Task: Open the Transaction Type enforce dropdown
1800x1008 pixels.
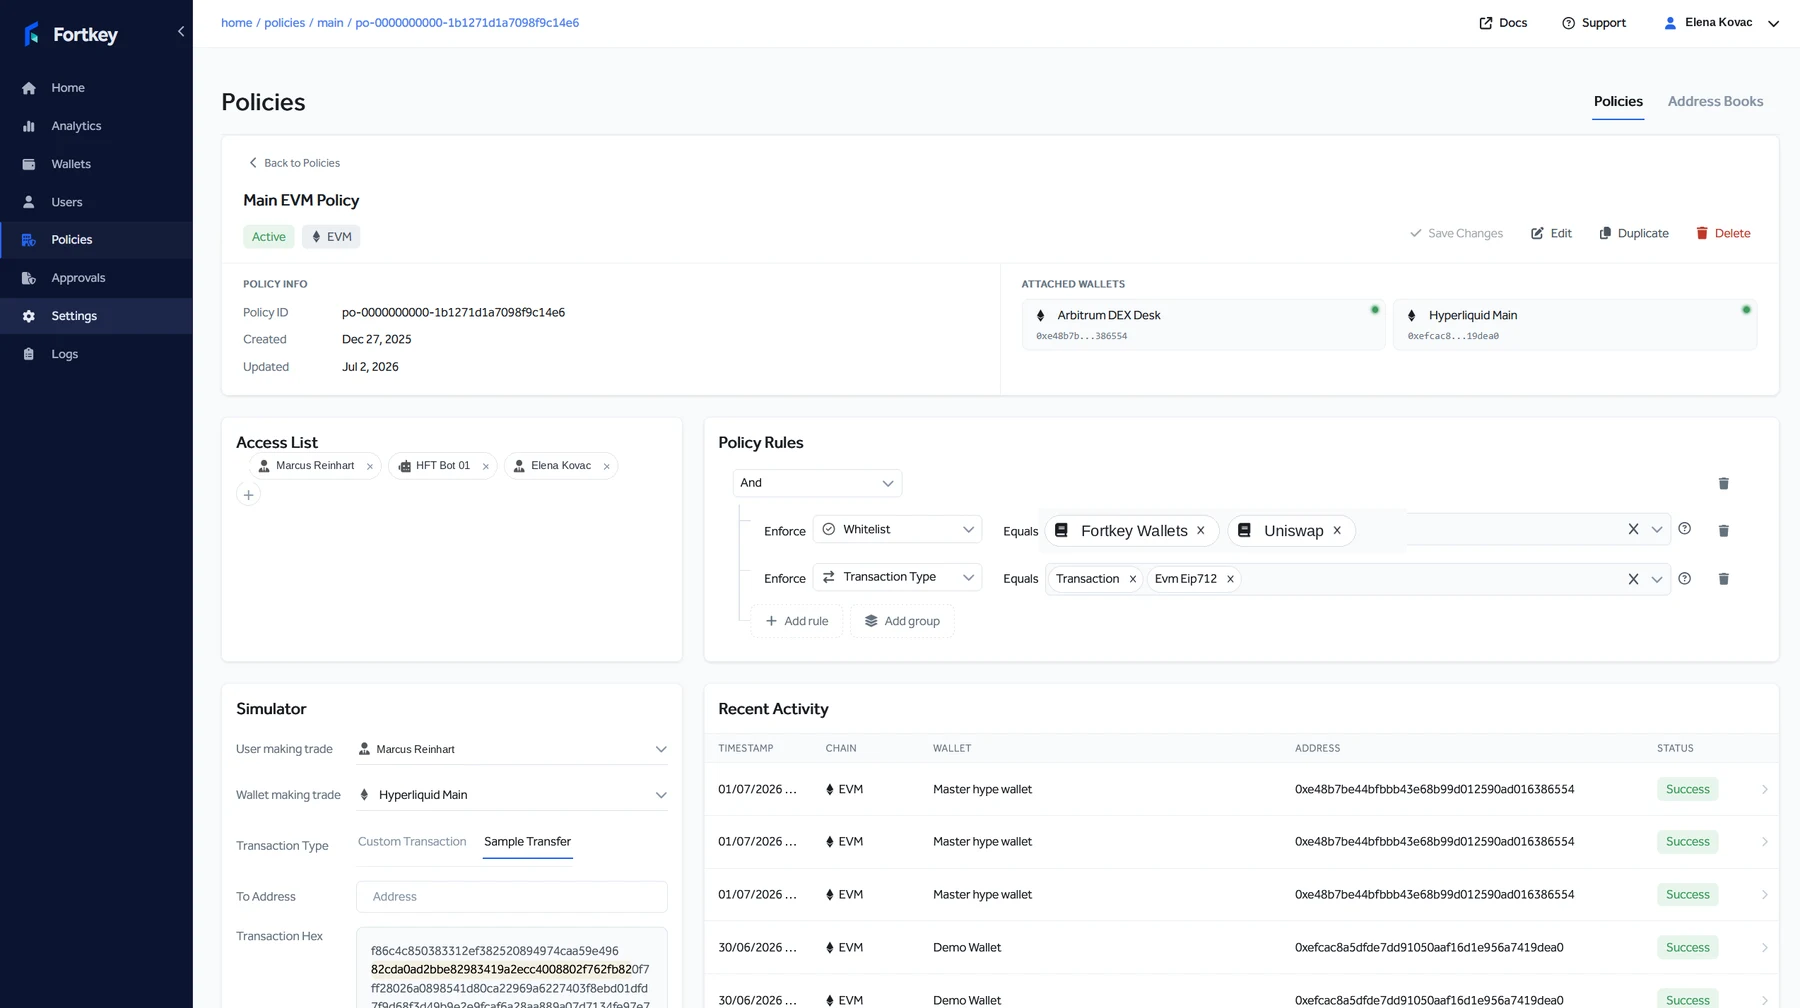Action: (897, 578)
